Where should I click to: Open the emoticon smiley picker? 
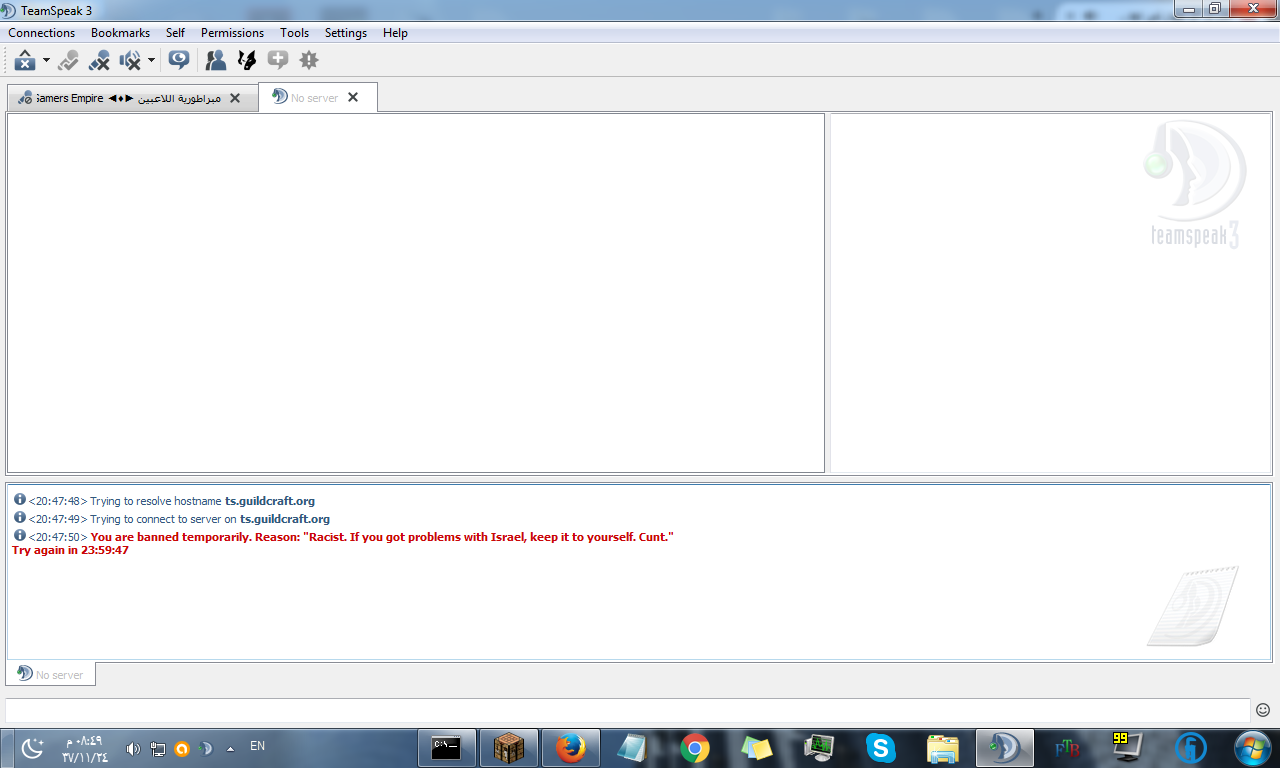pos(1263,710)
